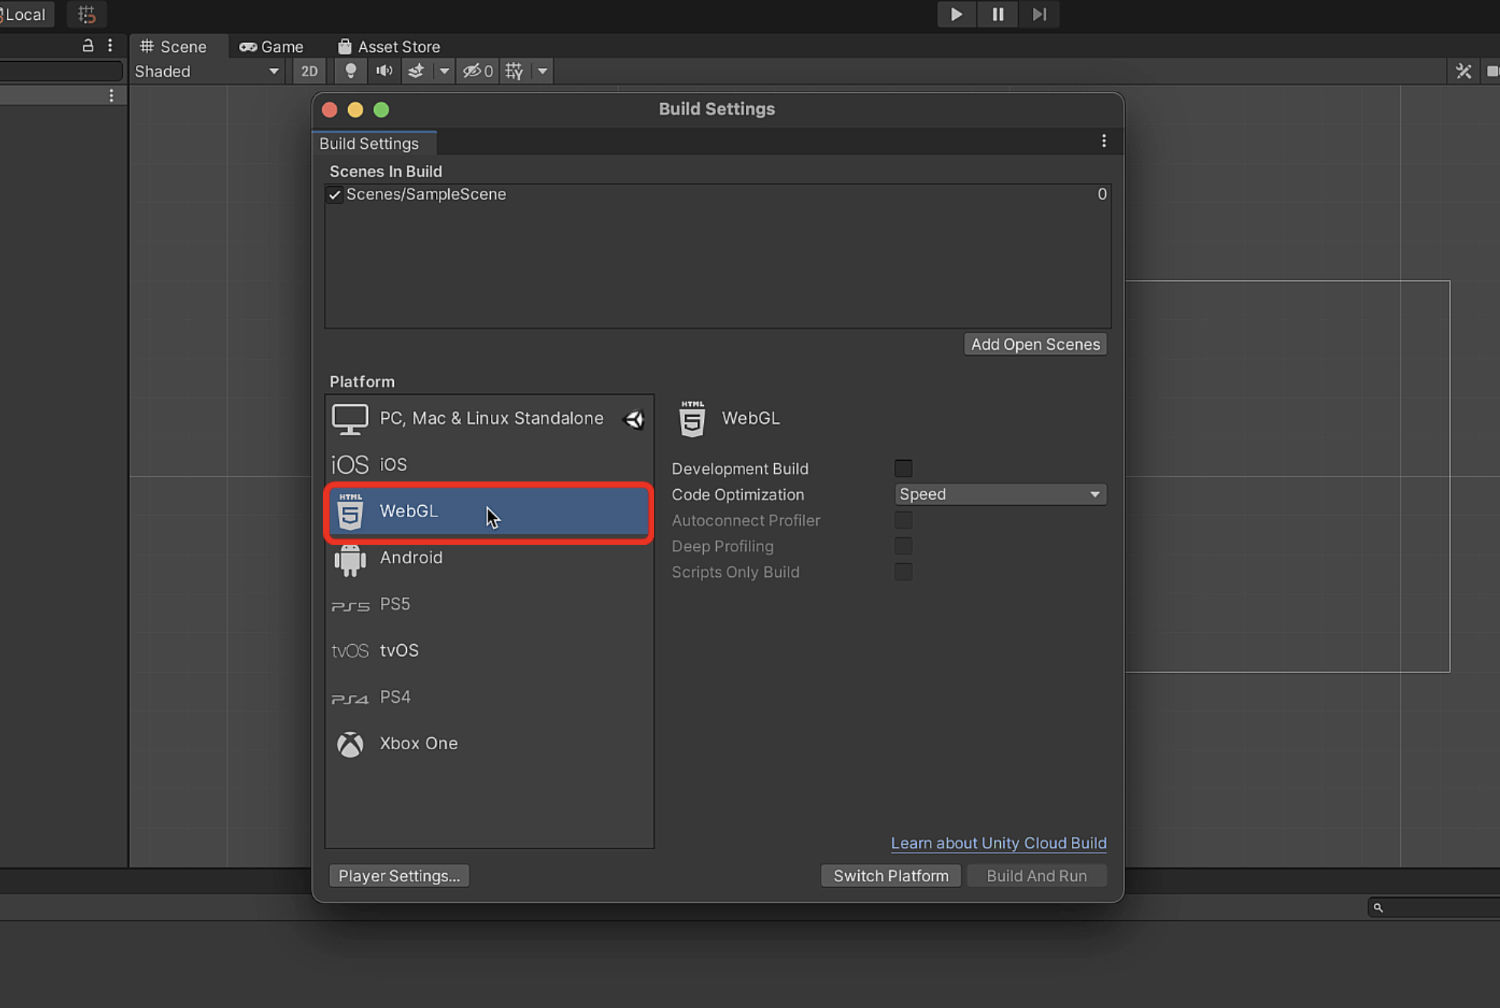
Task: Toggle hidden objects visibility eye icon
Action: pos(477,71)
